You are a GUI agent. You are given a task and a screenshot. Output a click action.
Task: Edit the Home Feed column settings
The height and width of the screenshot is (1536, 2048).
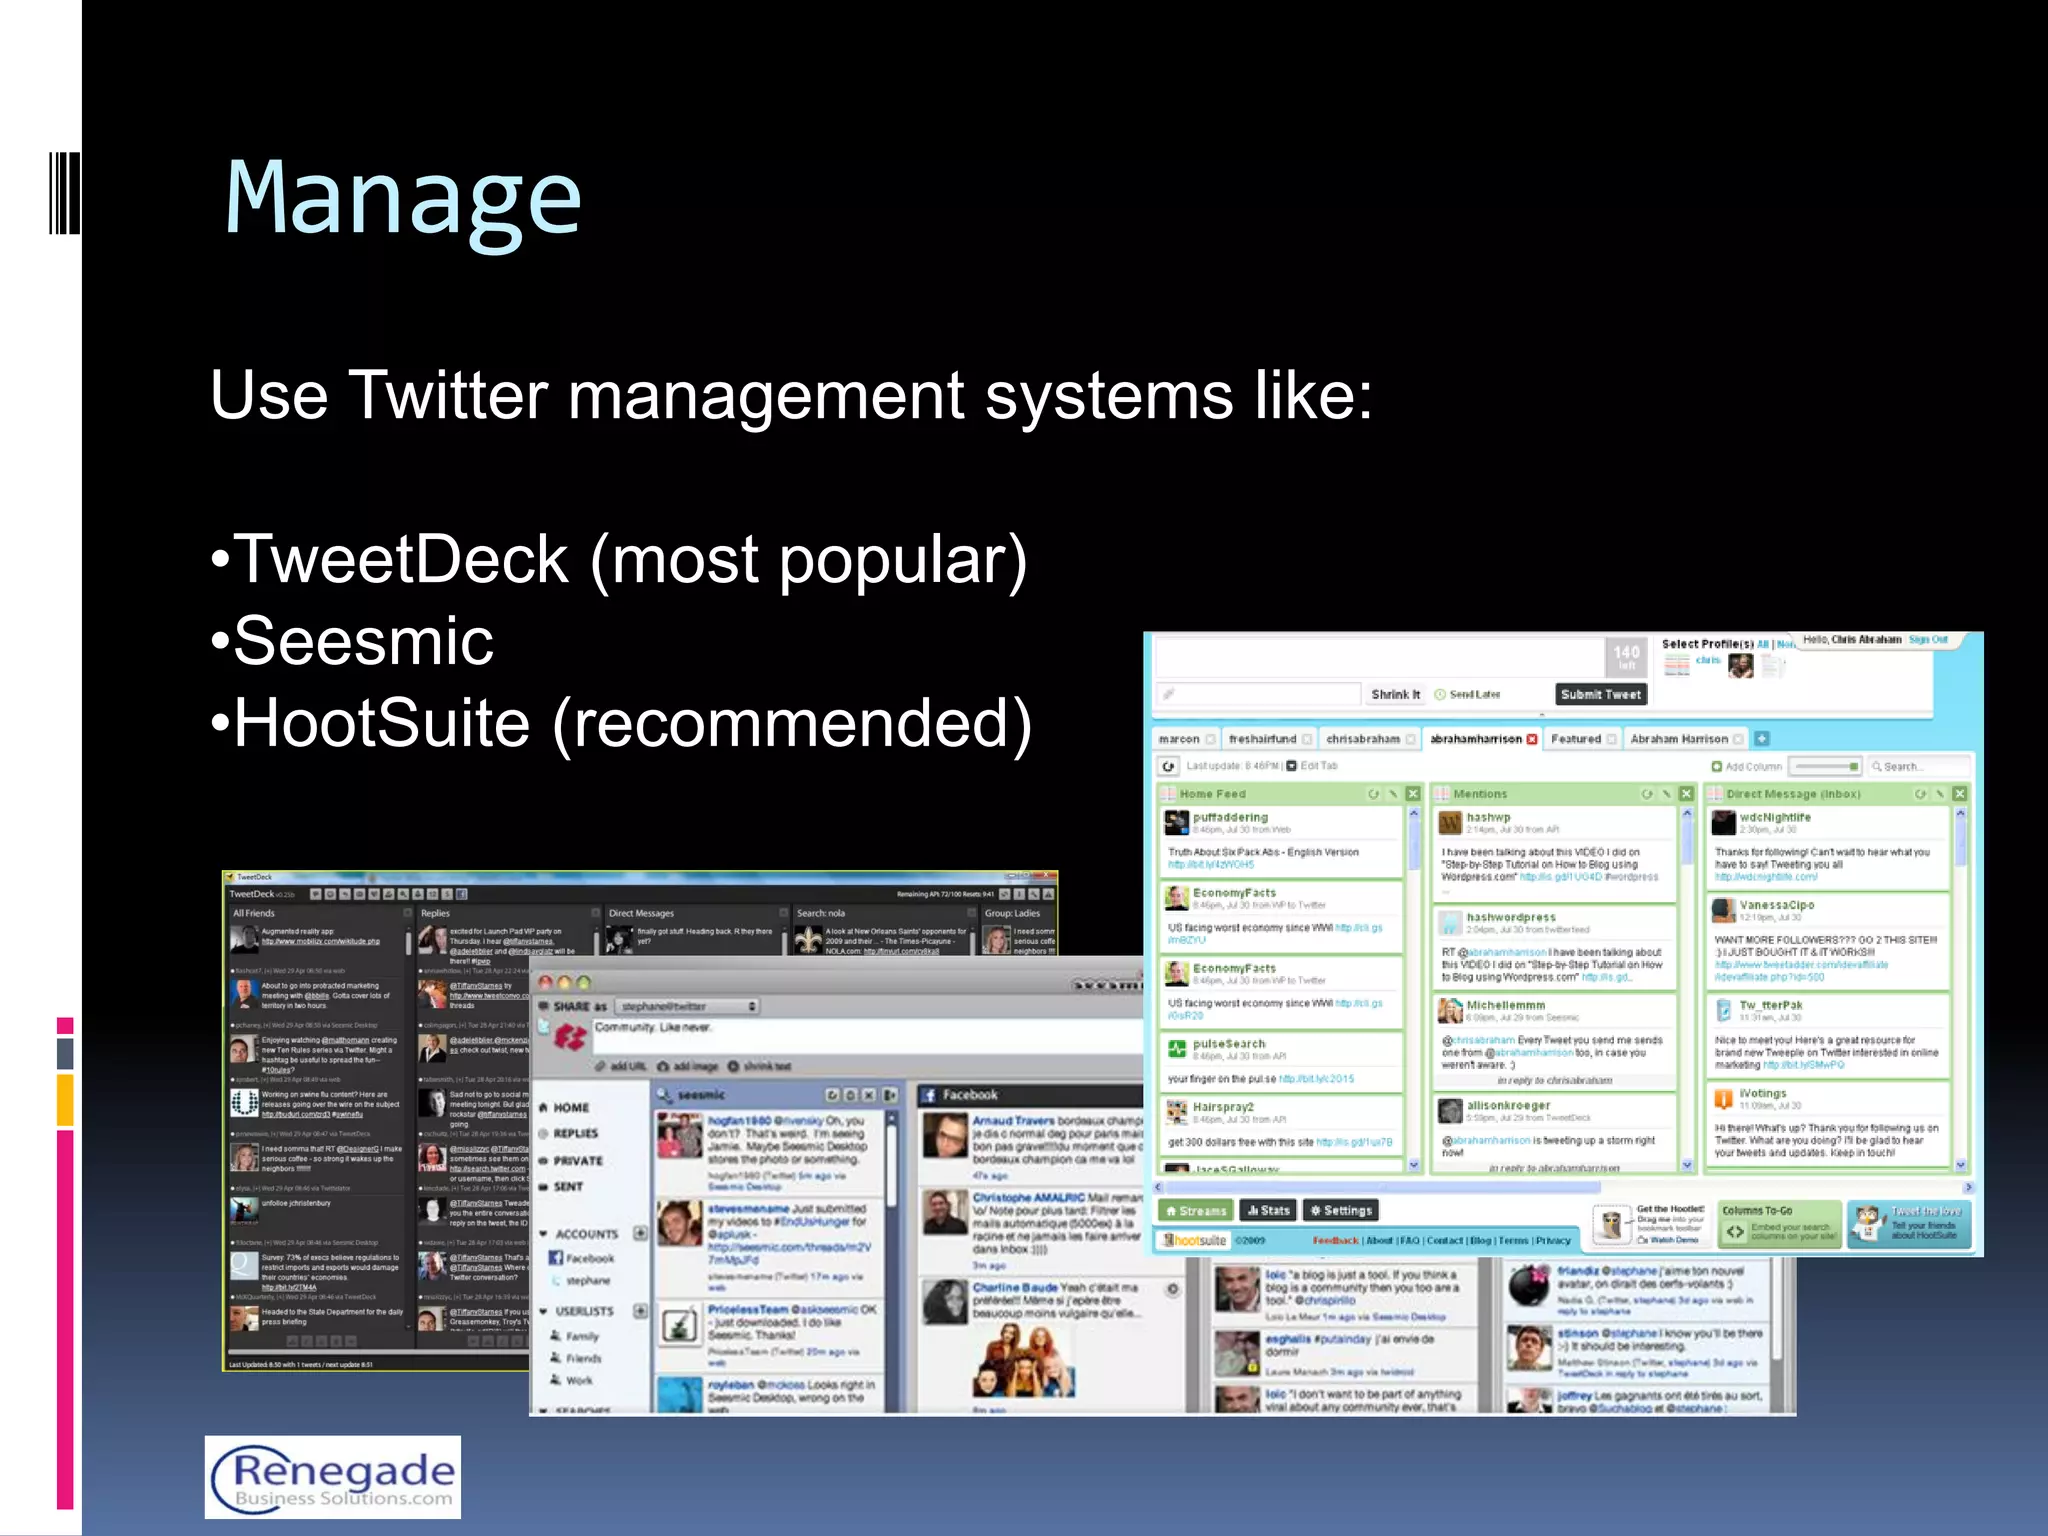[1393, 794]
